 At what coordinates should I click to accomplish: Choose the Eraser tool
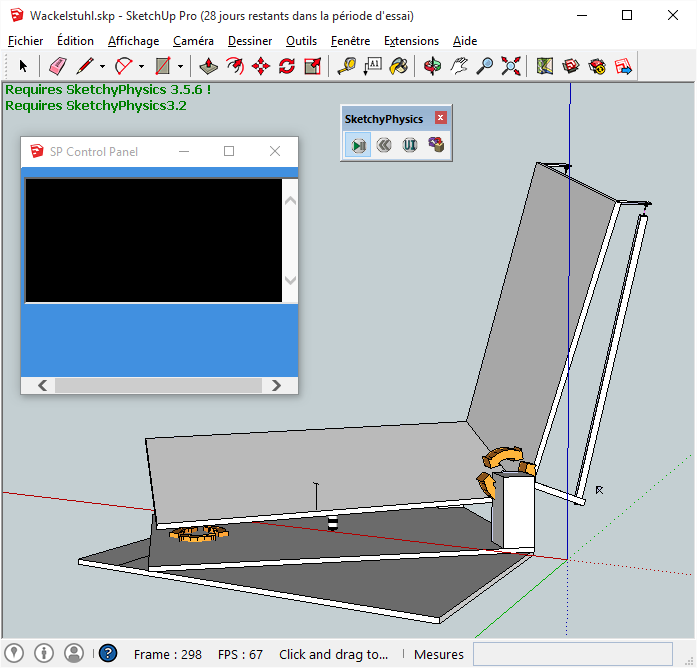pos(57,66)
